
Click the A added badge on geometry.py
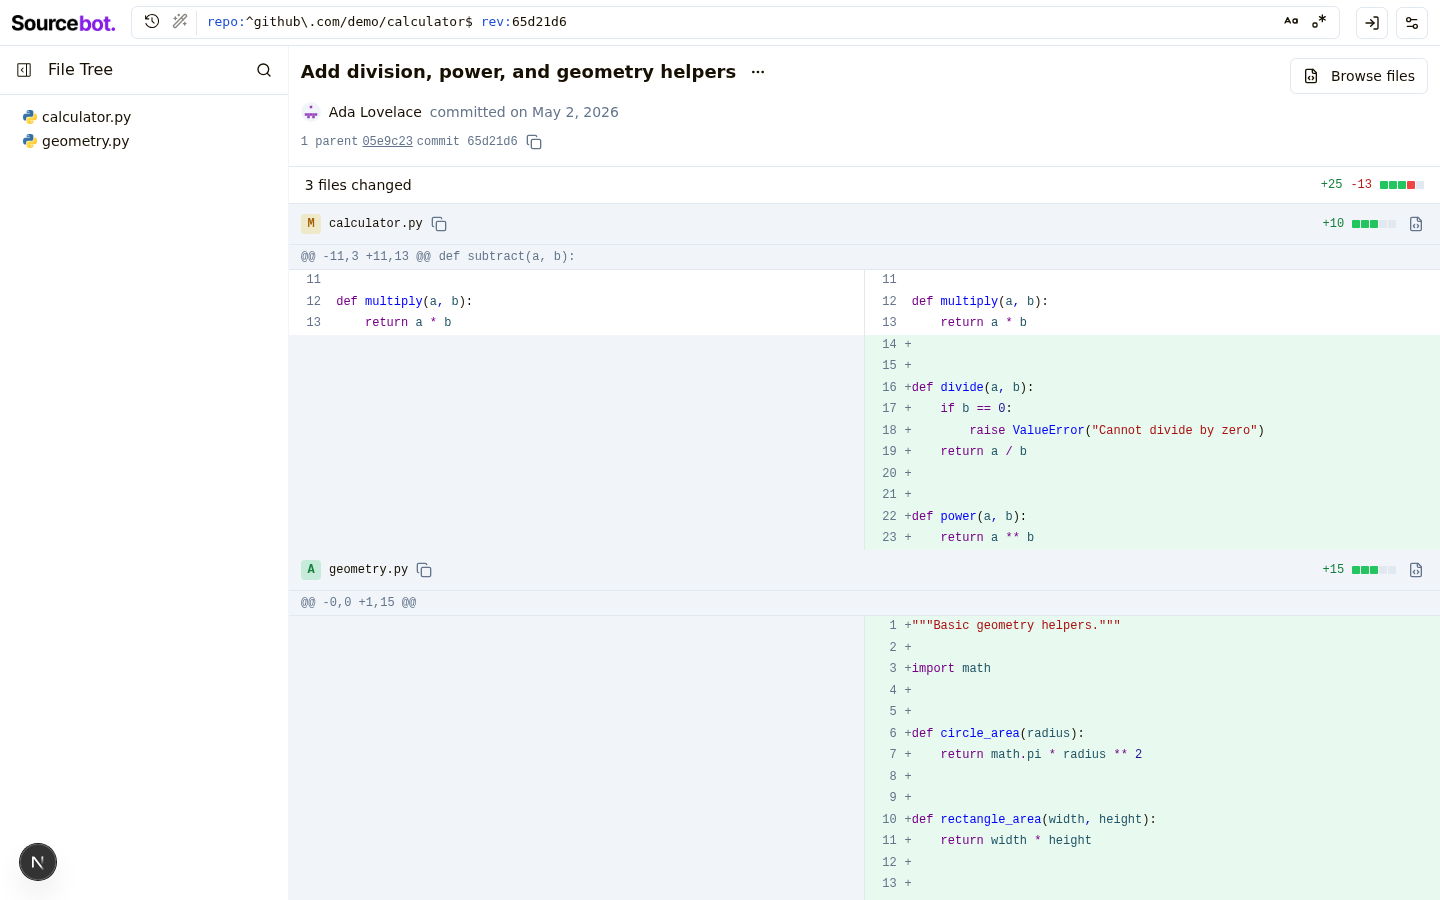coord(311,570)
